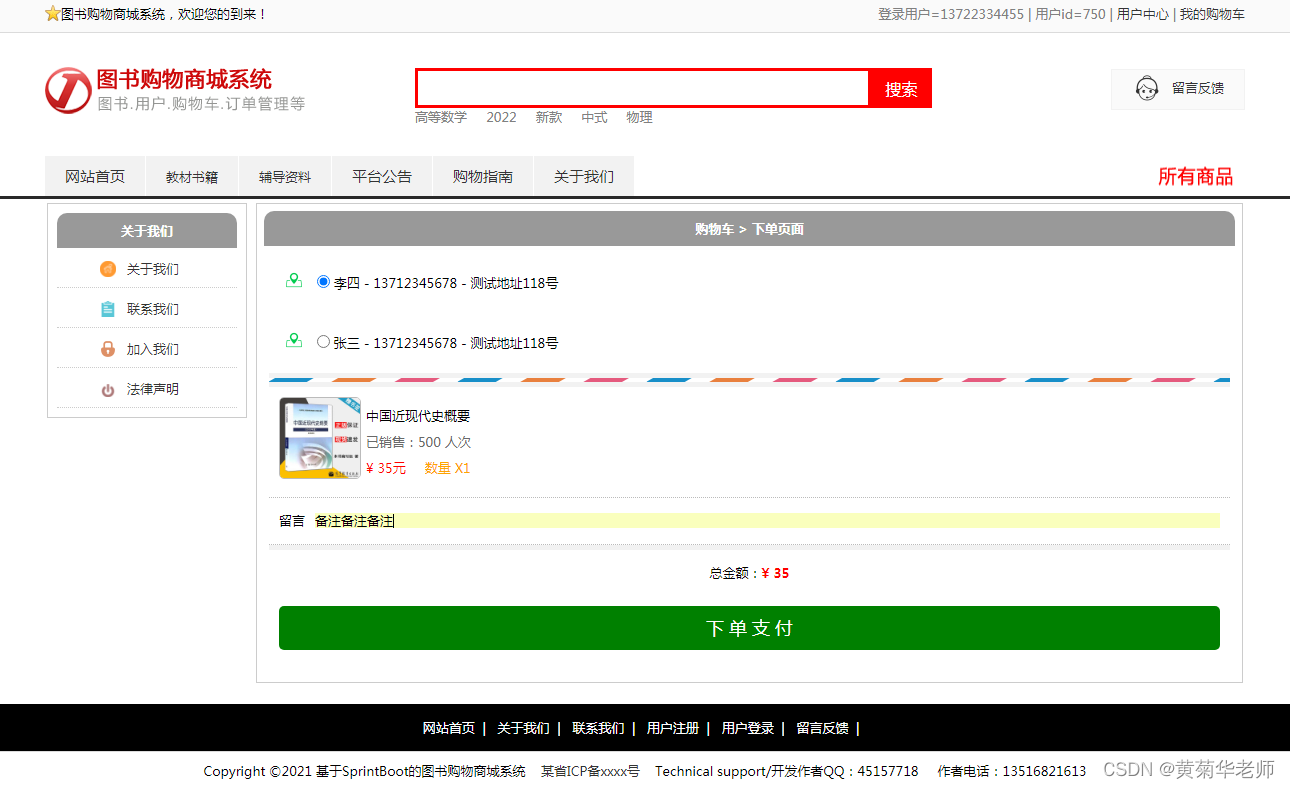Click the 新款 search suggestion

(549, 117)
